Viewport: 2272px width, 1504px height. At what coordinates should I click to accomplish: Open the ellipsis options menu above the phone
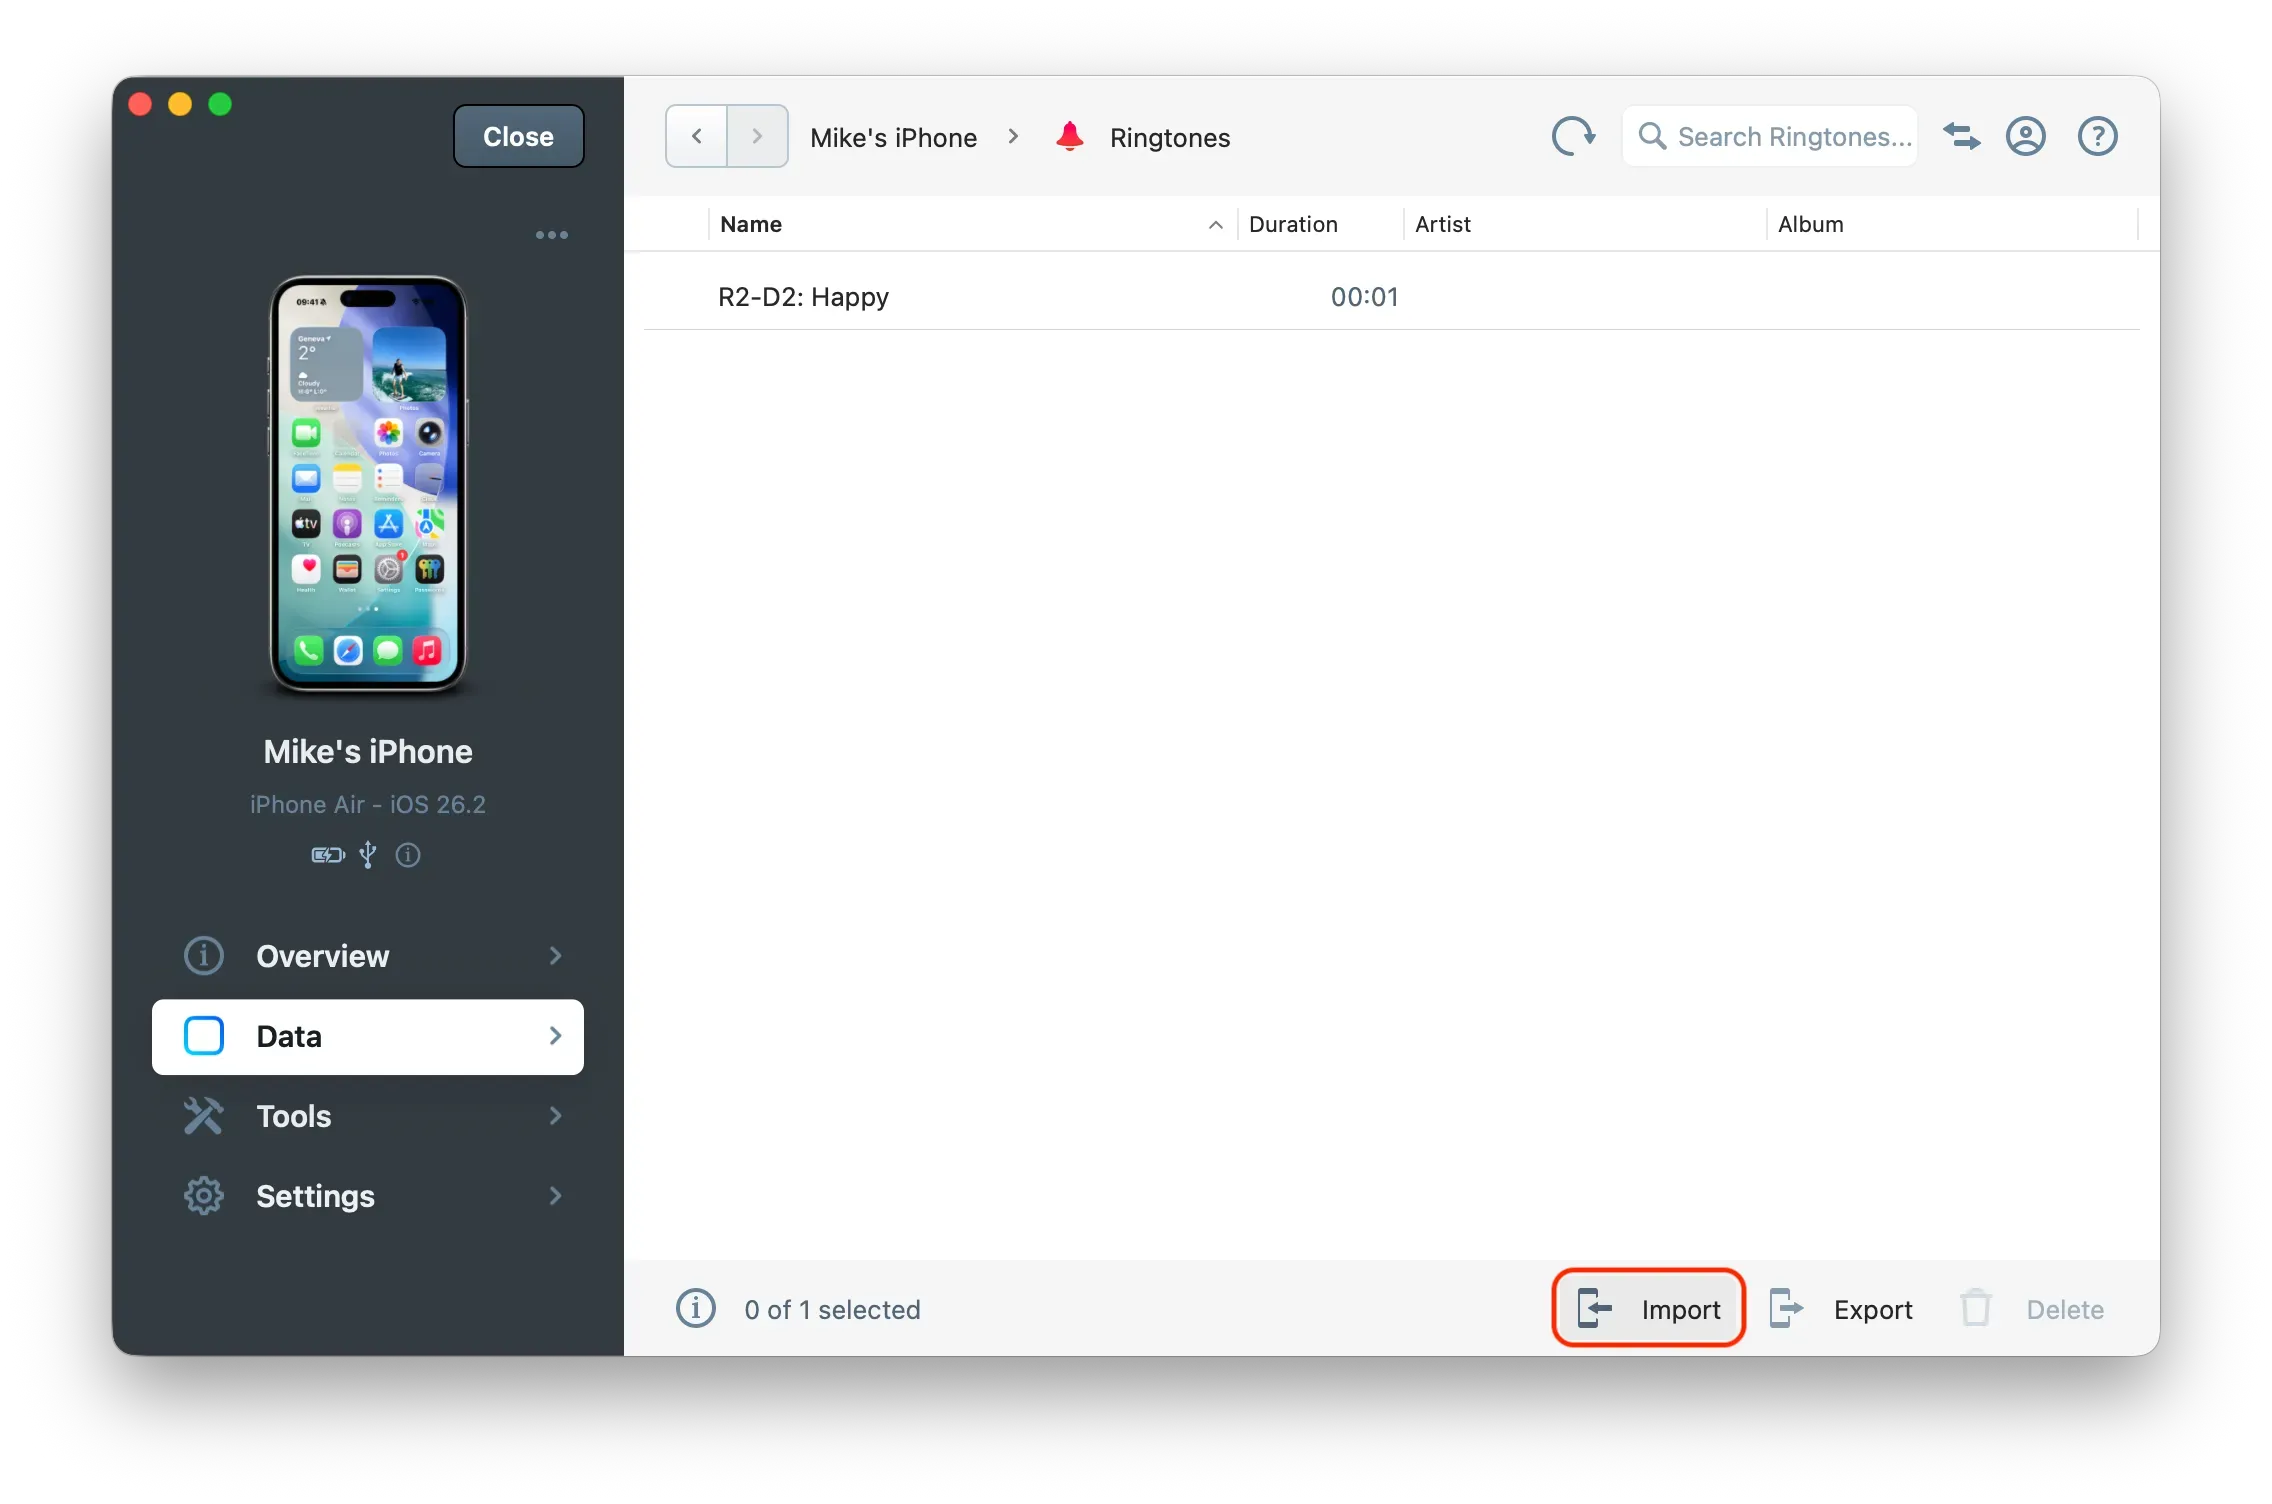[551, 234]
